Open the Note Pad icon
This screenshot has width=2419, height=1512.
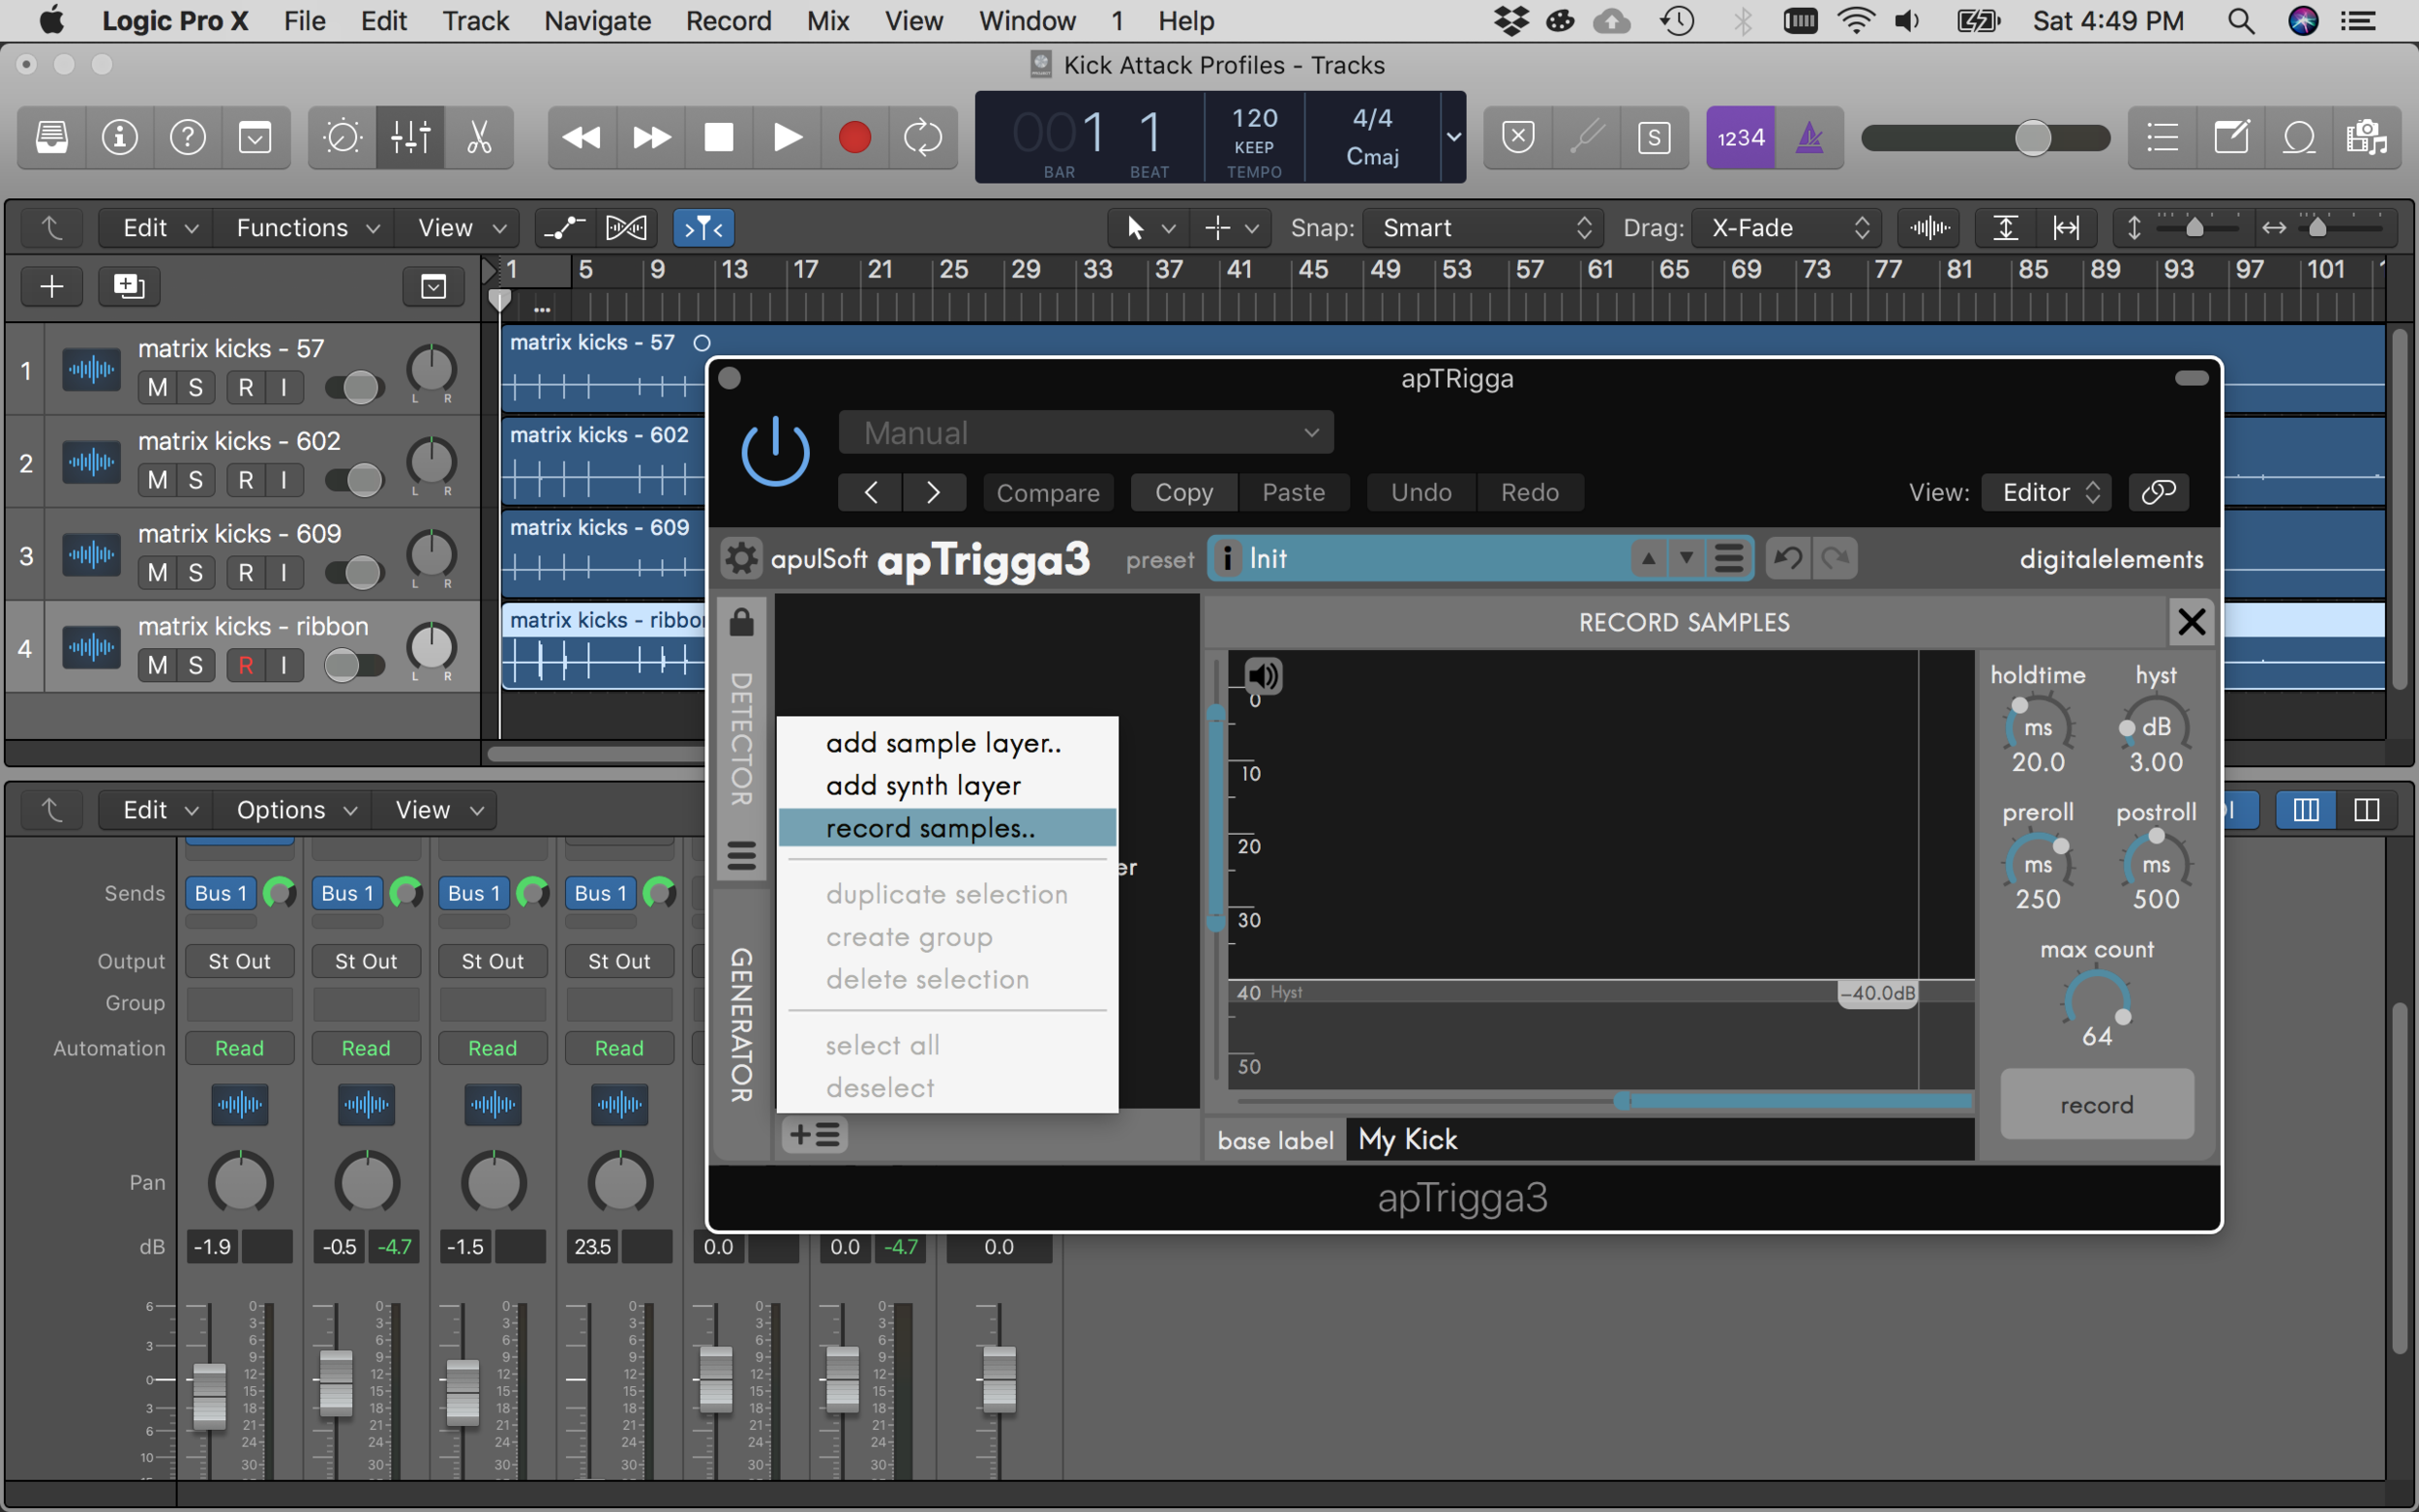[x=2231, y=137]
